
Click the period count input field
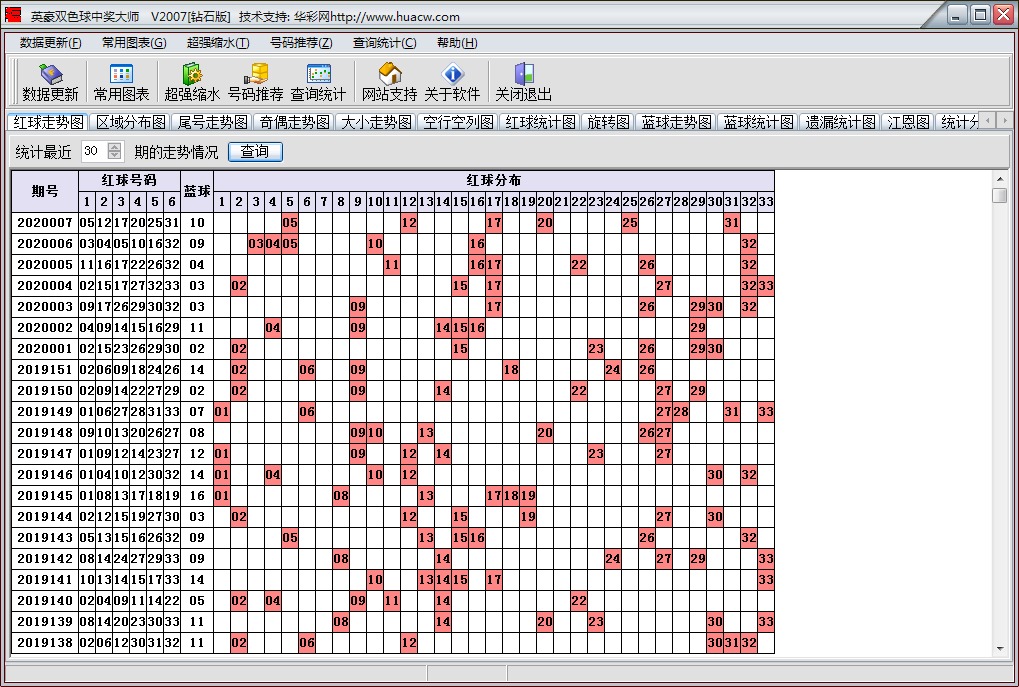(x=92, y=152)
